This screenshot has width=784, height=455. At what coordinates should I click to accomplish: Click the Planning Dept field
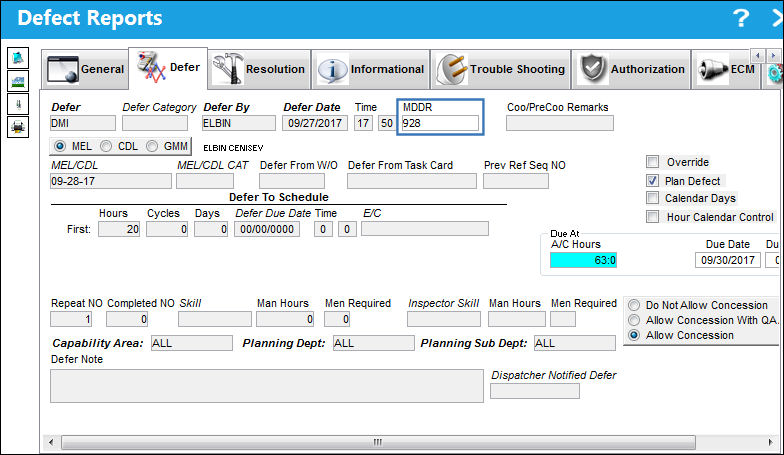374,343
